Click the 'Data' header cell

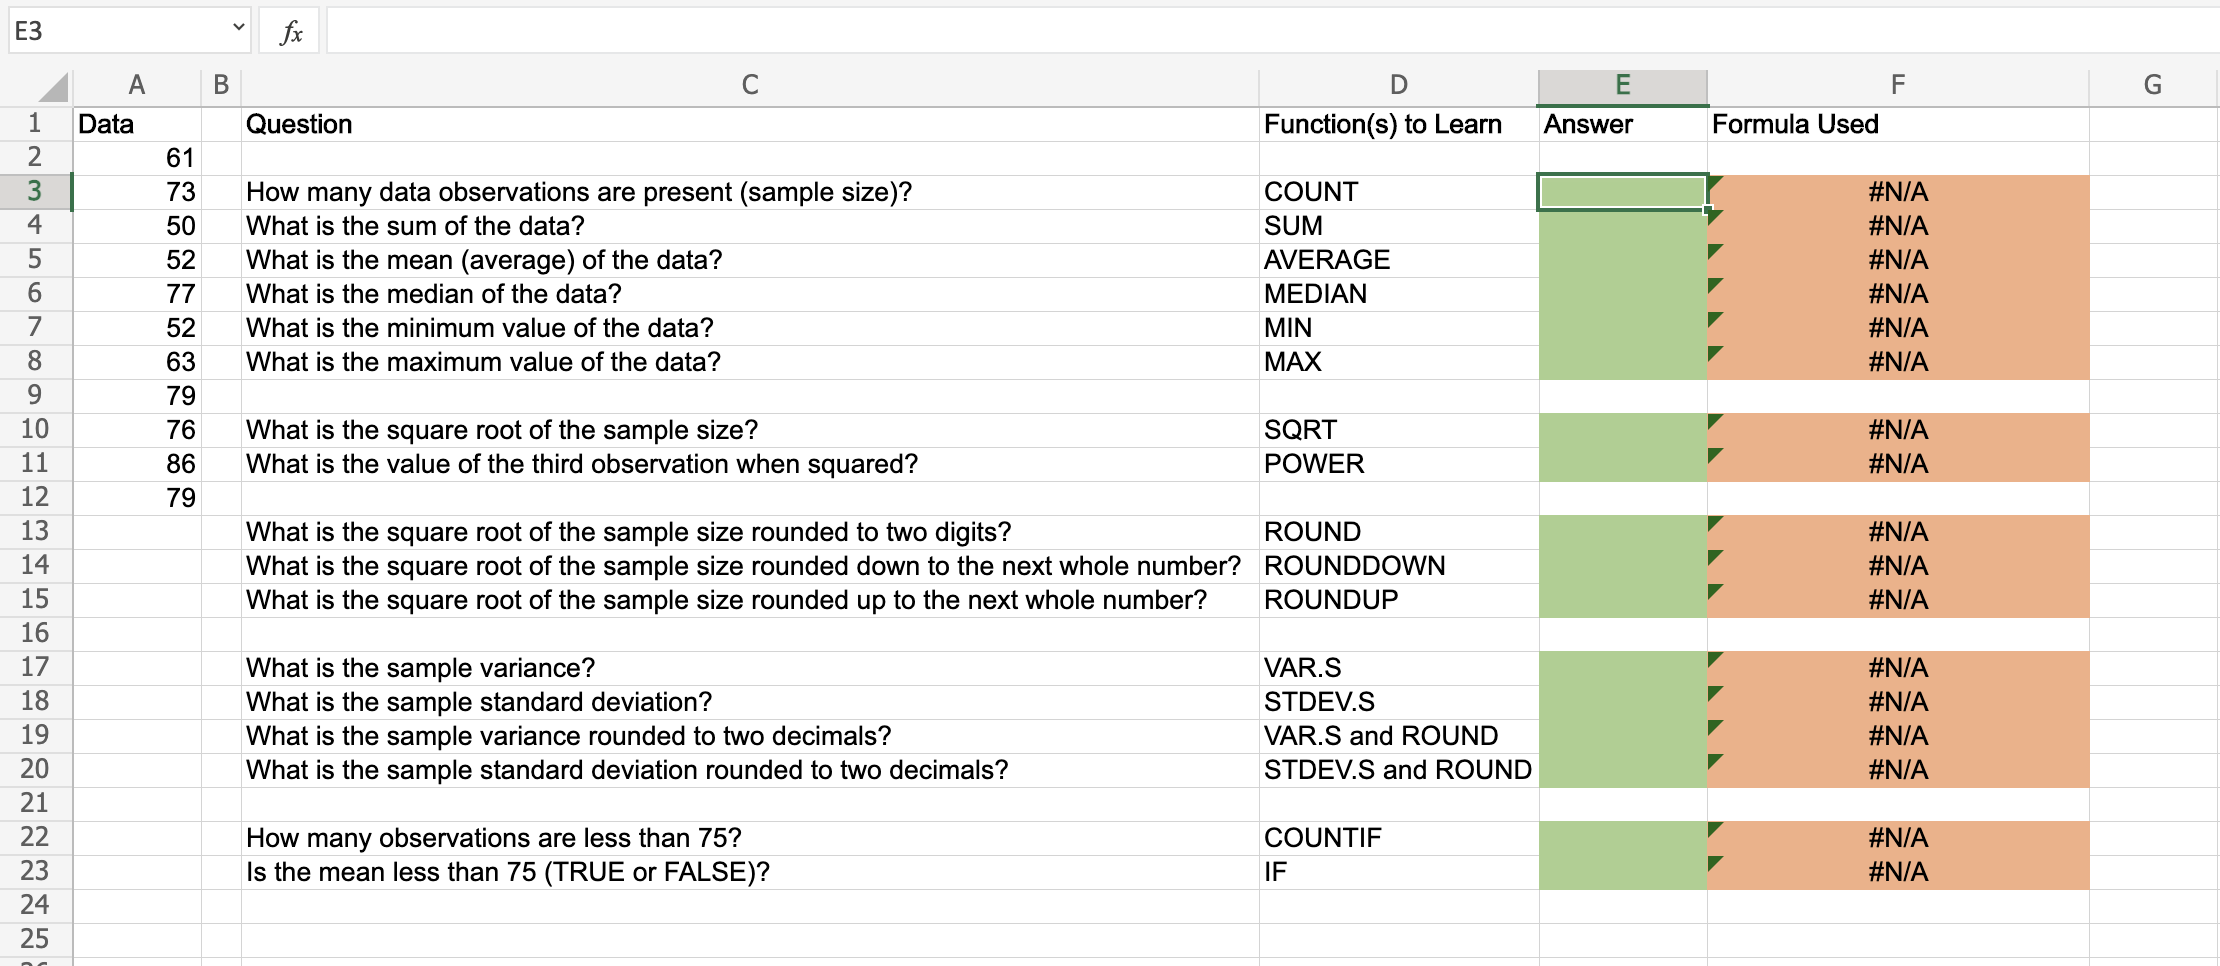tap(137, 124)
